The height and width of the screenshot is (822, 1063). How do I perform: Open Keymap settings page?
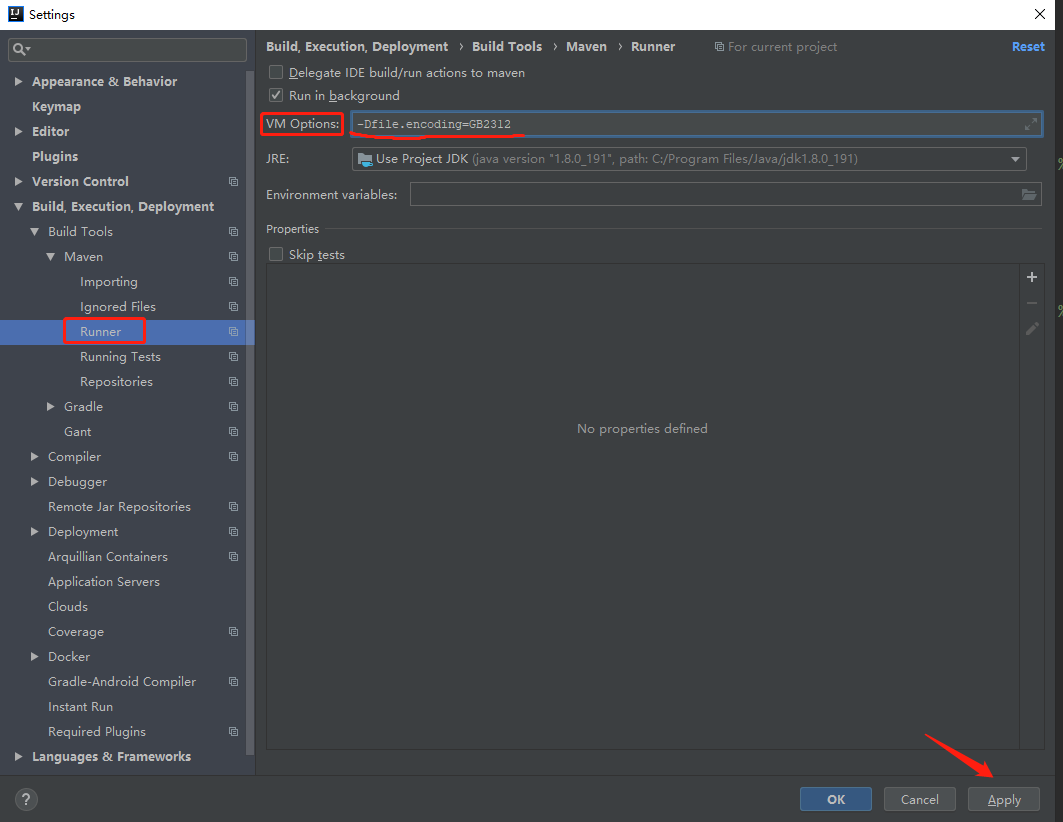click(x=56, y=106)
